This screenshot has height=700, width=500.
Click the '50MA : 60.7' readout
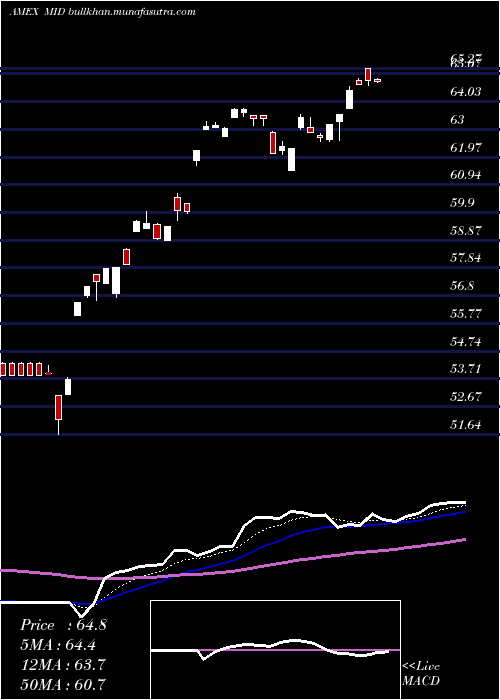click(x=63, y=684)
